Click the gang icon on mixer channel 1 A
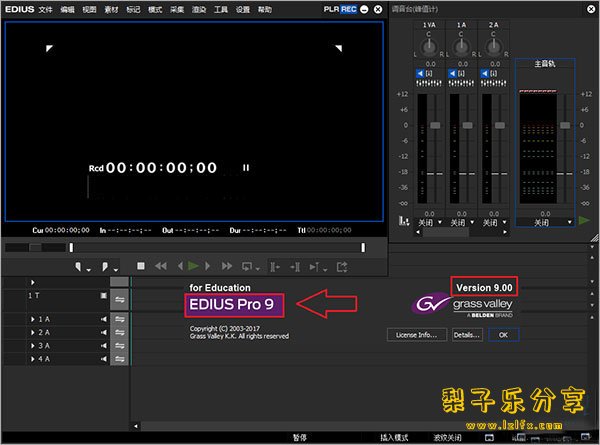The width and height of the screenshot is (600, 445). [x=461, y=73]
